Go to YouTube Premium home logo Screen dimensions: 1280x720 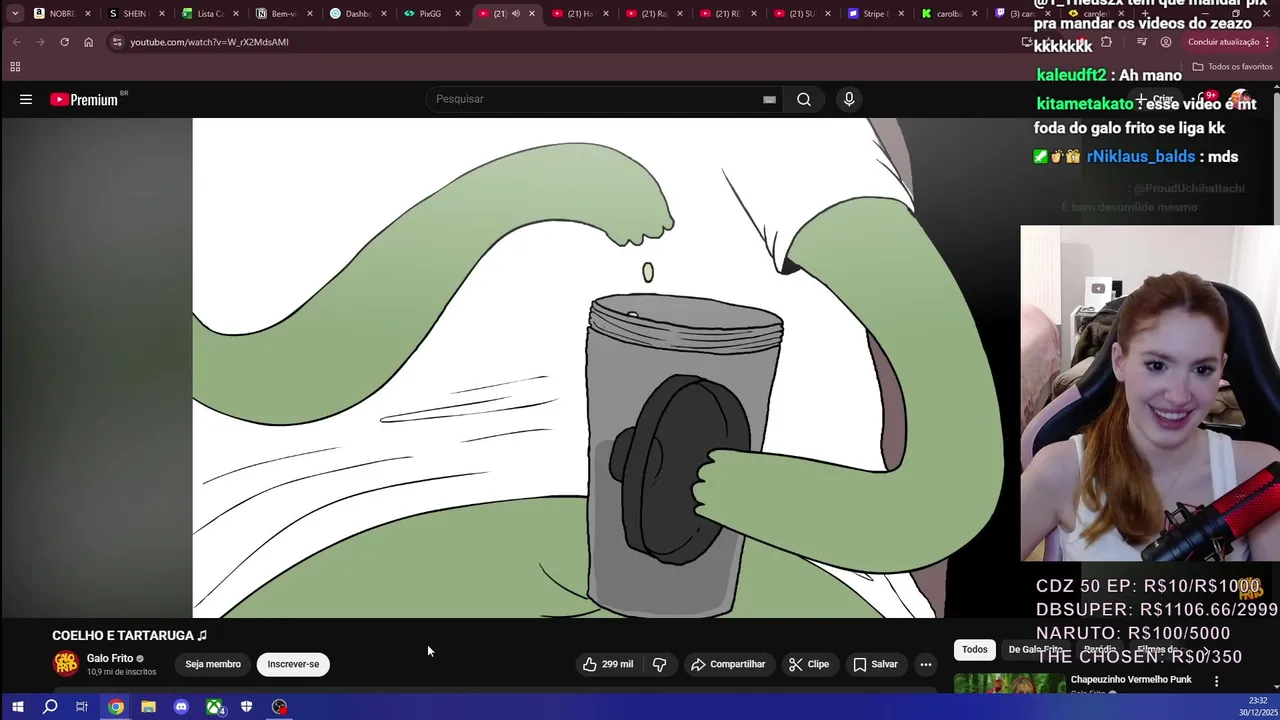[x=84, y=99]
